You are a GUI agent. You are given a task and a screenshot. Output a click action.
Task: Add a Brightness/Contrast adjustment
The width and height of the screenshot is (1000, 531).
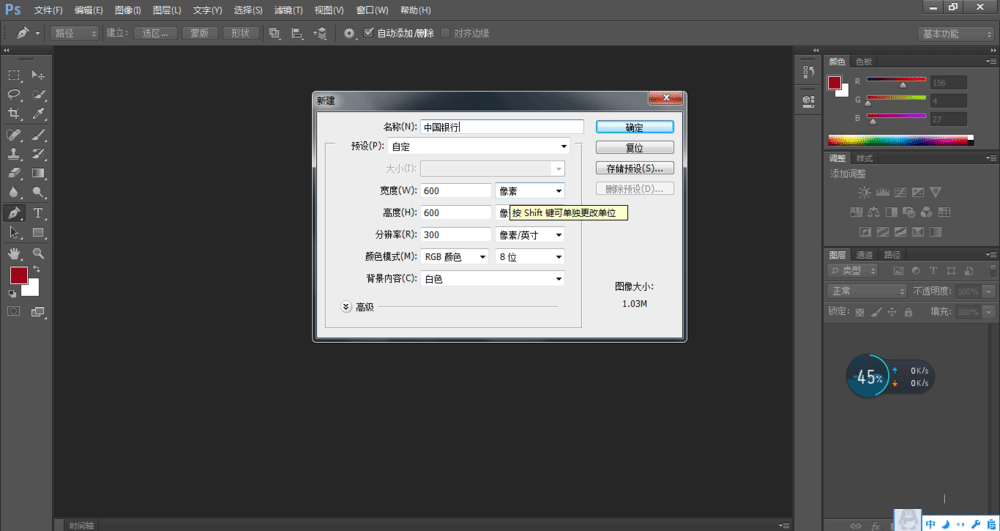click(x=864, y=192)
